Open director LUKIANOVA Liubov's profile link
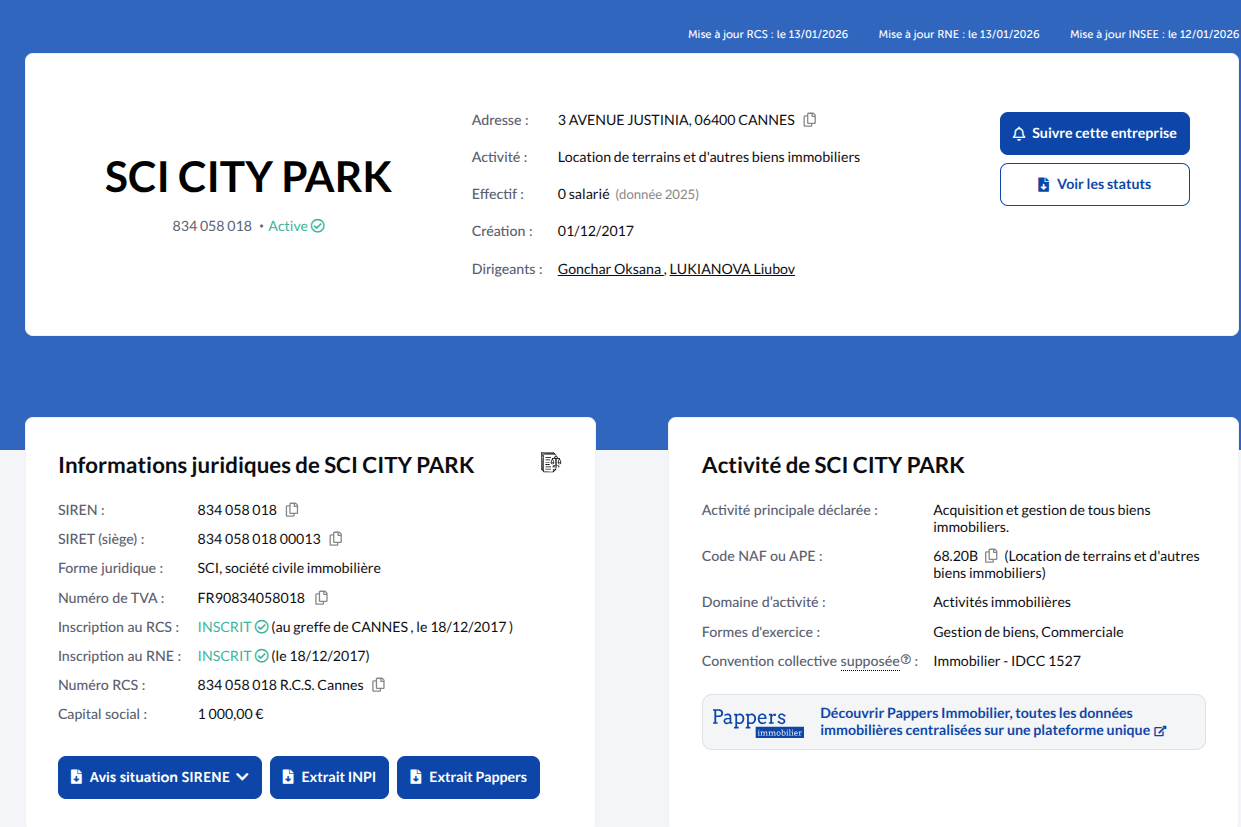Viewport: 1241px width, 827px height. point(732,269)
